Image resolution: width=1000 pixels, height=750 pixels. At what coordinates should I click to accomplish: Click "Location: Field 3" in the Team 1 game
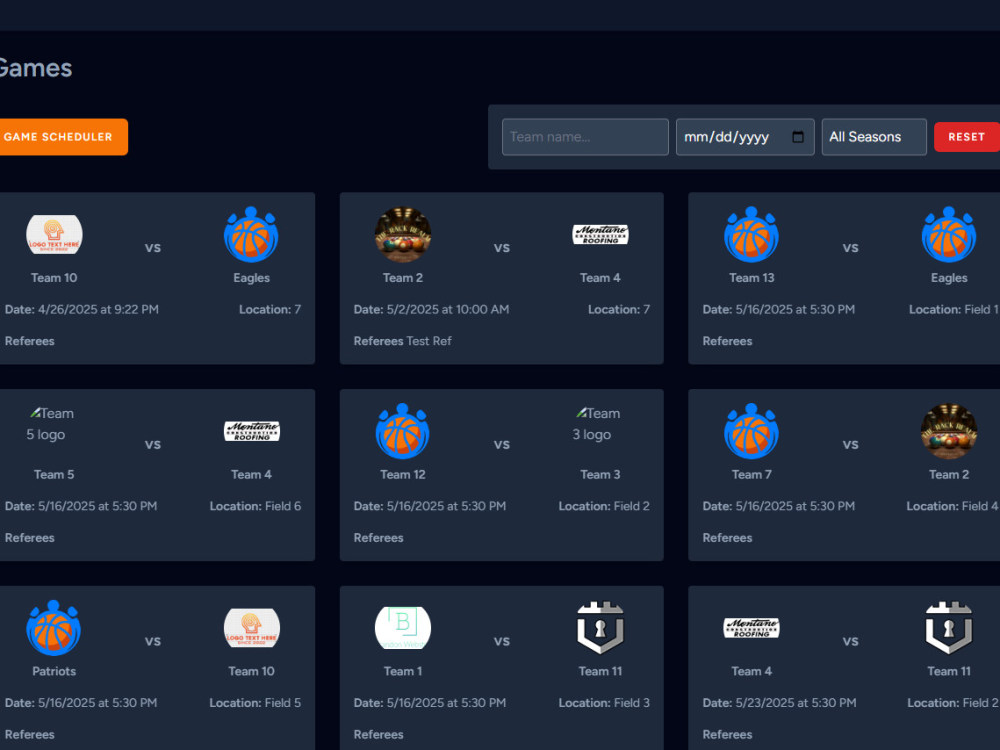click(604, 703)
